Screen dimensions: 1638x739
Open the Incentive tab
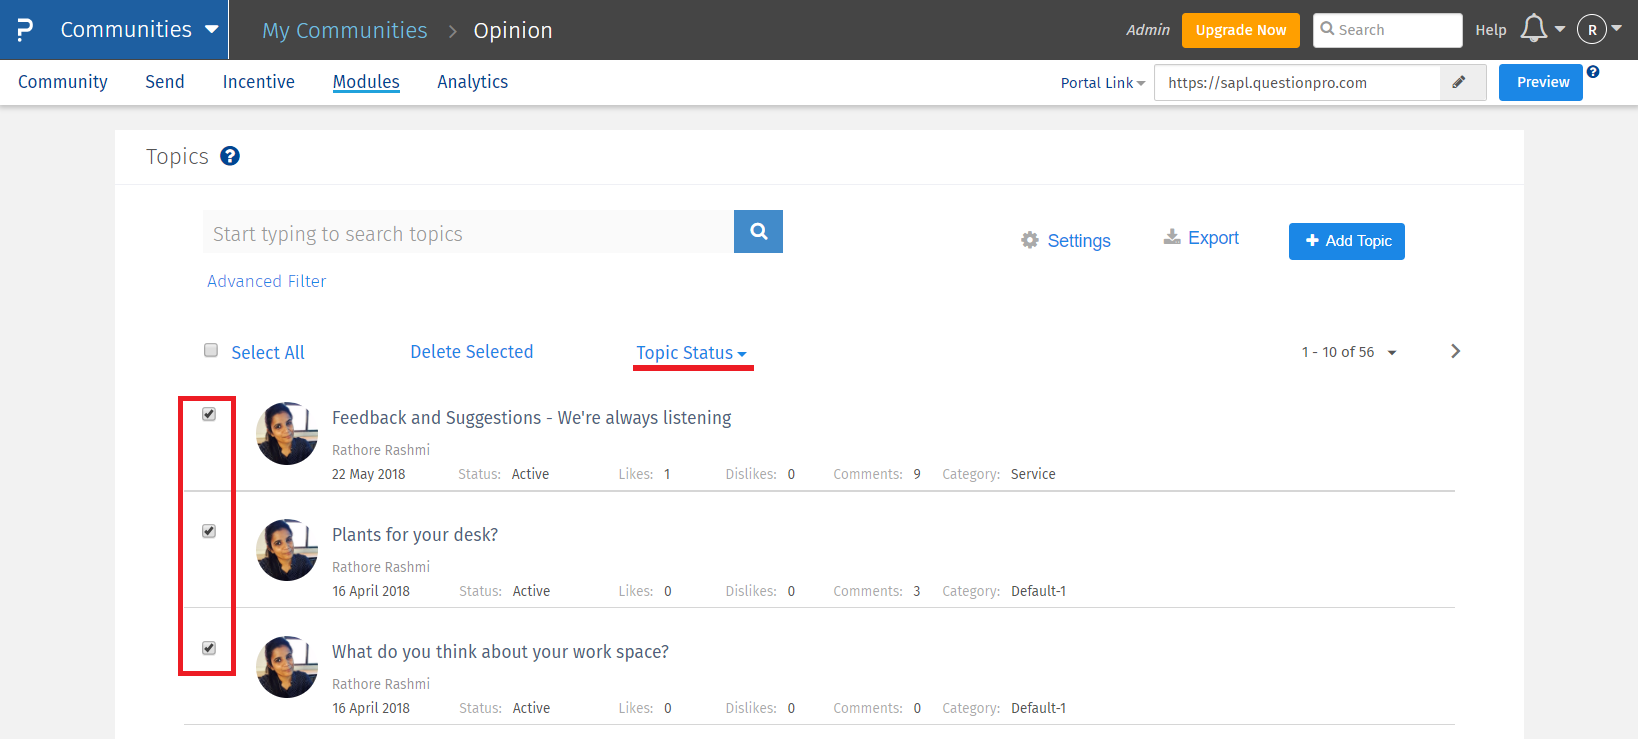(258, 82)
